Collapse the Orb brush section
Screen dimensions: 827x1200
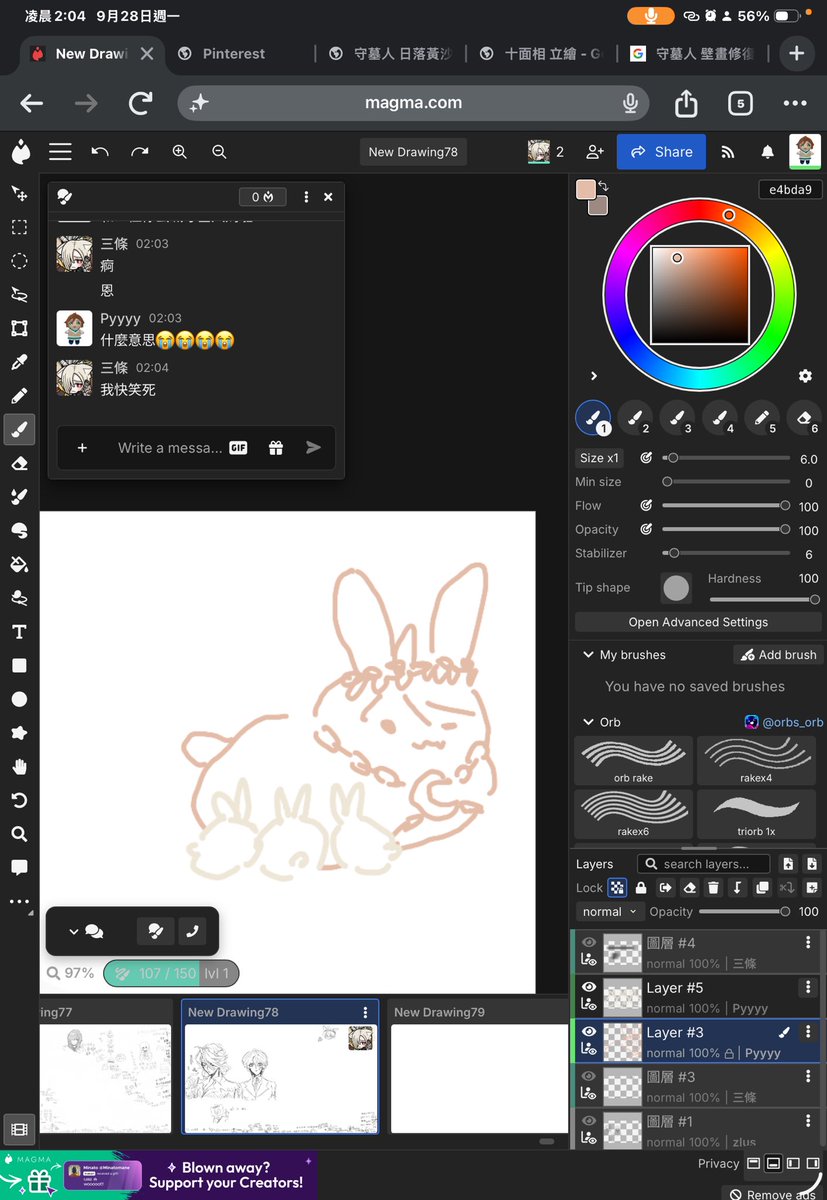click(588, 722)
